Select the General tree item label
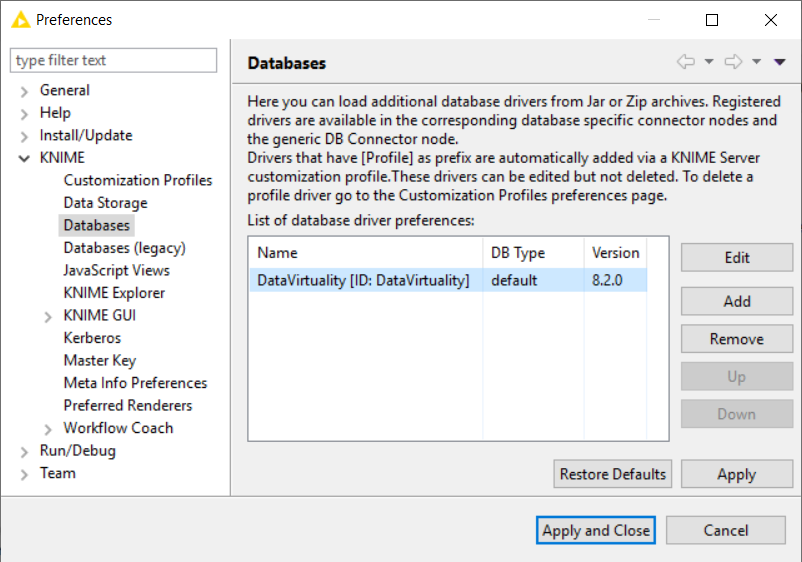 [x=64, y=91]
